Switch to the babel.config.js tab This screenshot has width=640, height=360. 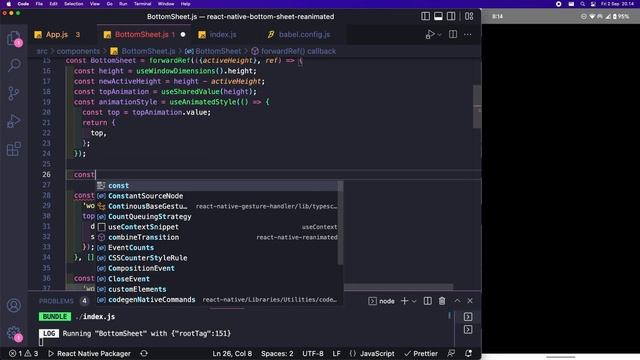pos(304,35)
